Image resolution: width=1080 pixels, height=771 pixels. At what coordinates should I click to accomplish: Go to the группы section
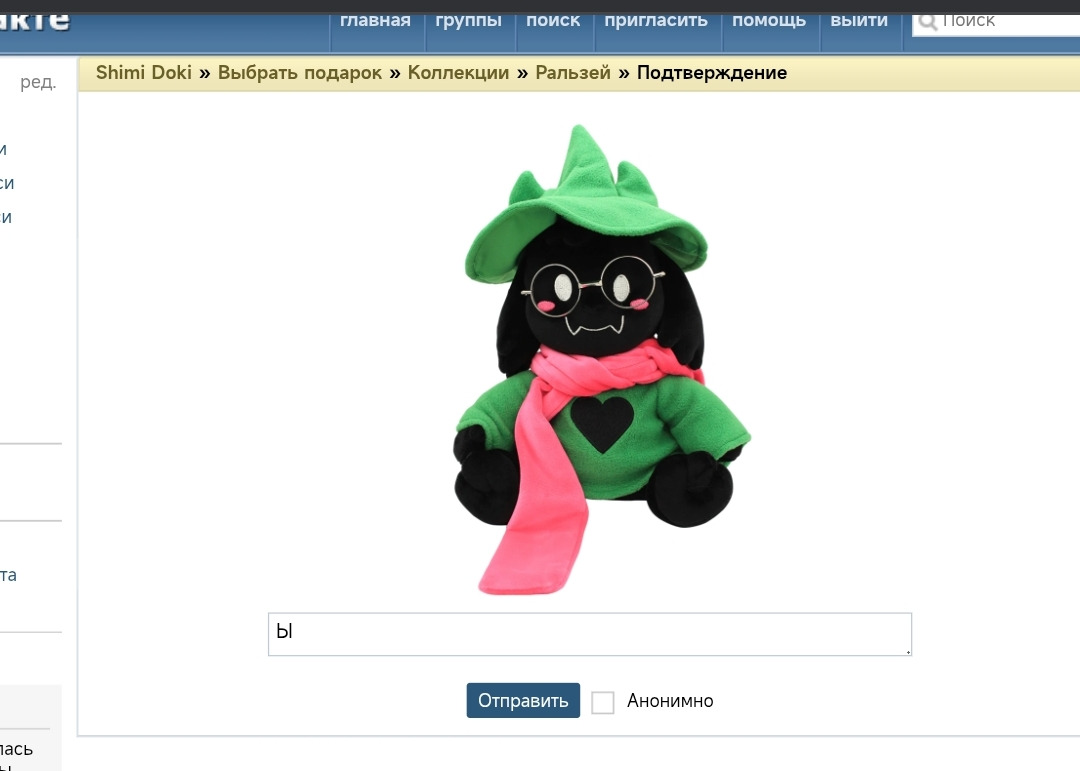click(x=468, y=21)
